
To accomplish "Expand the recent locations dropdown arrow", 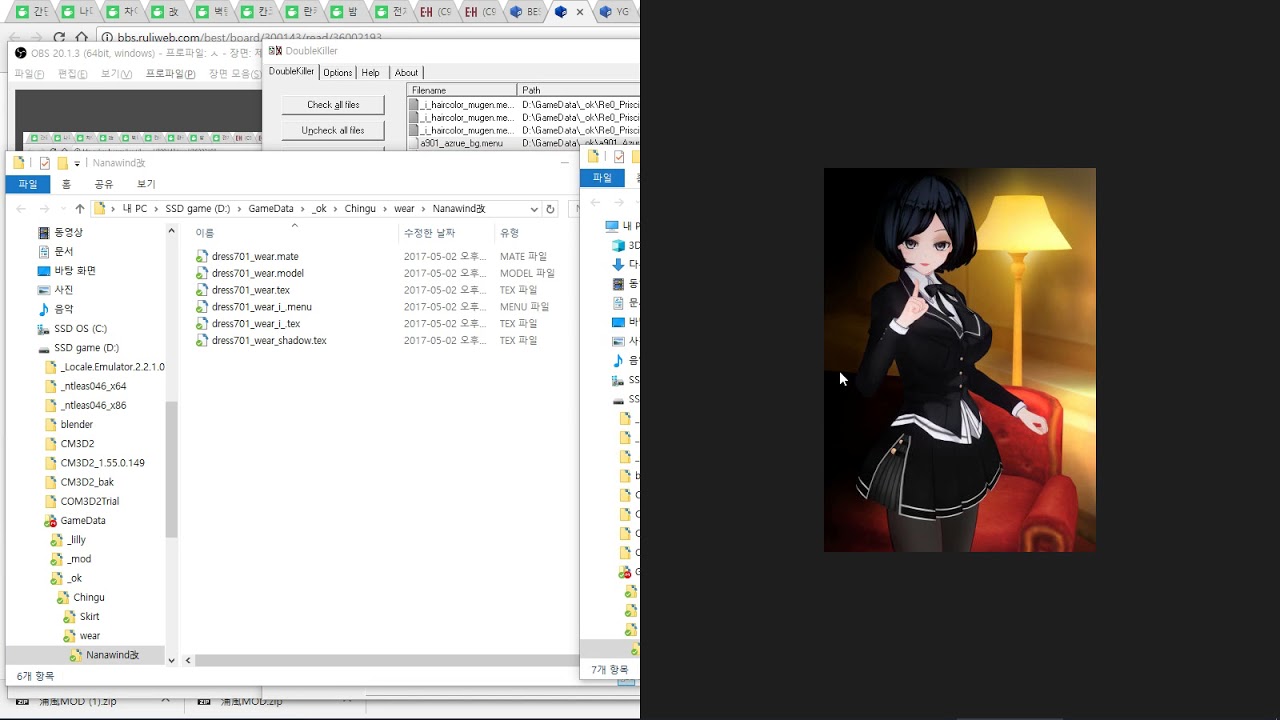I will click(x=63, y=209).
